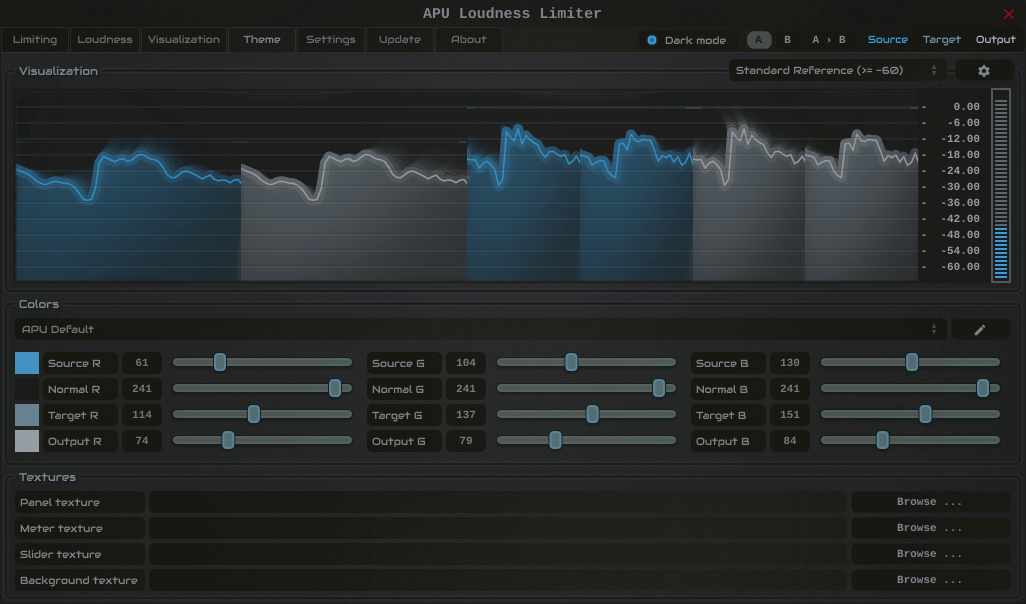Click the Target G slider
This screenshot has height=604, width=1026.
(586, 415)
